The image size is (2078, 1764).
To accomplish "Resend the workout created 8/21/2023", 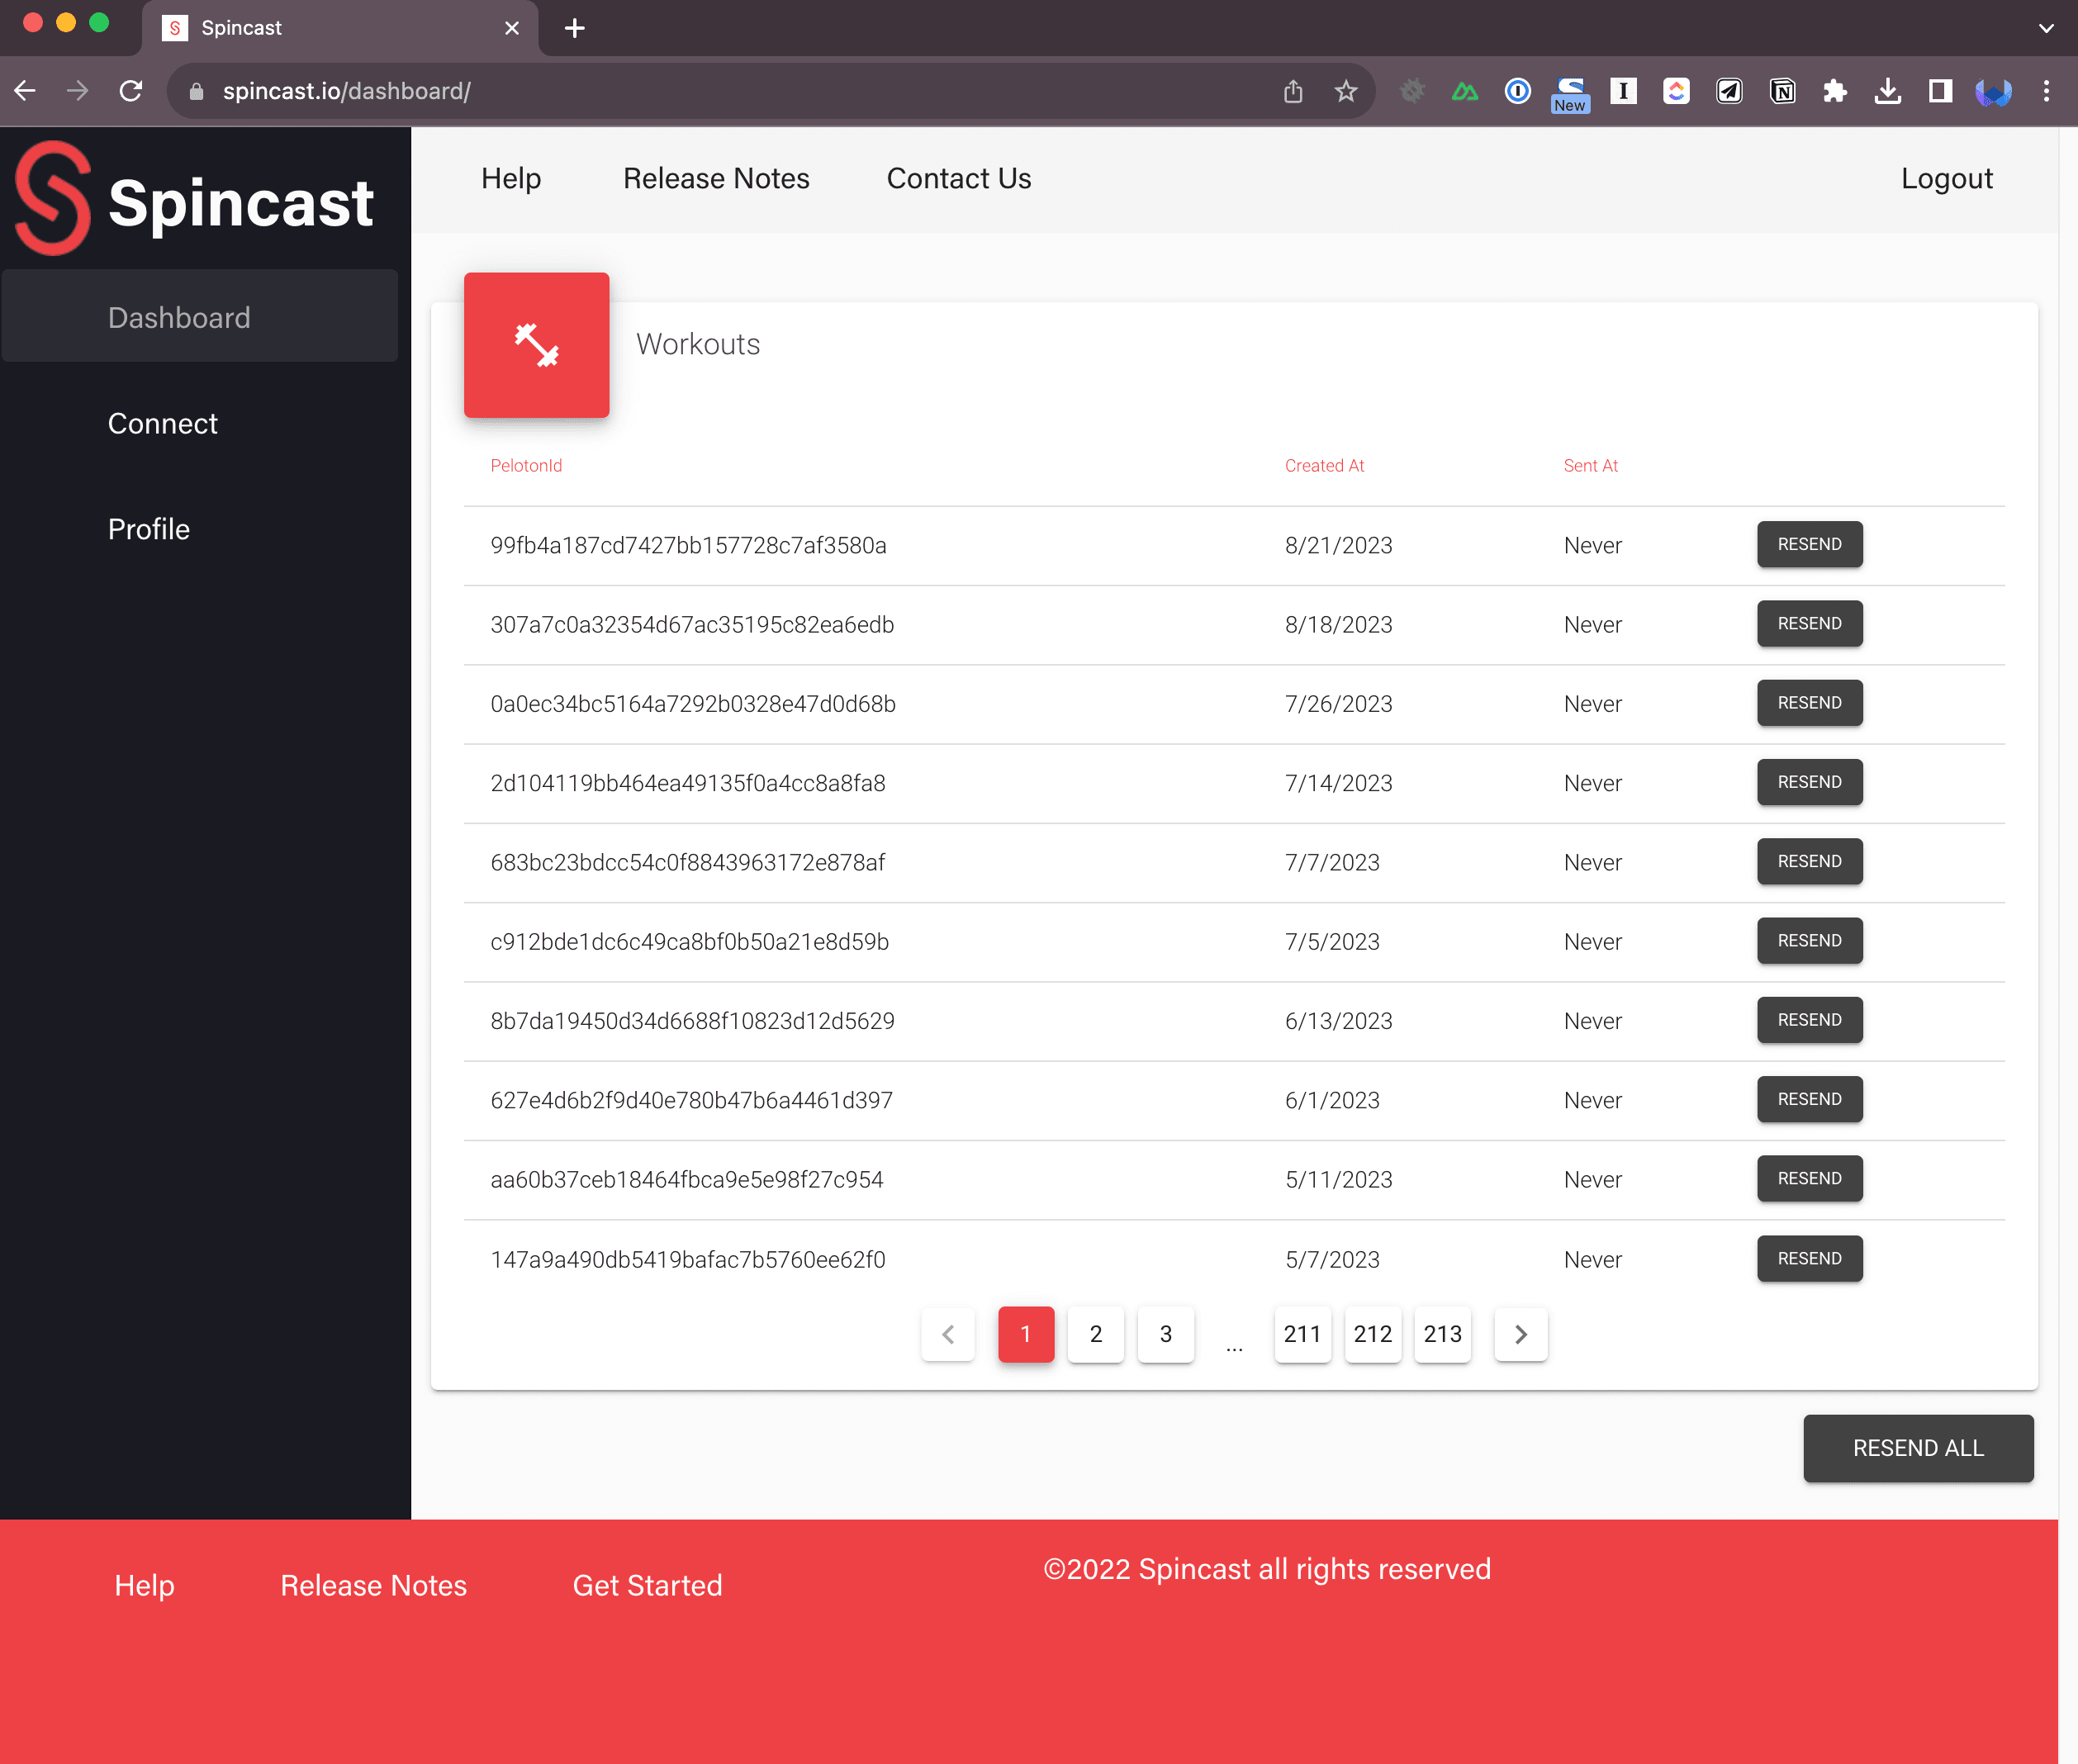I will coord(1809,544).
